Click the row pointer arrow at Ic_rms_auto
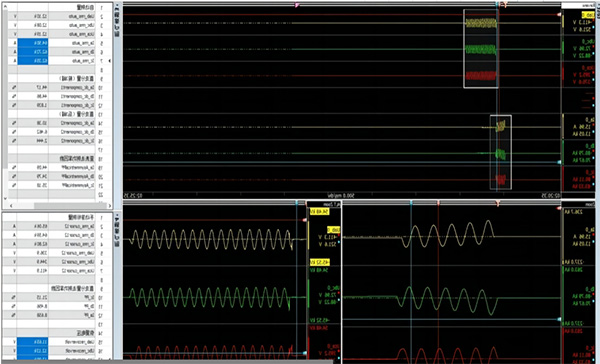 (x=110, y=60)
